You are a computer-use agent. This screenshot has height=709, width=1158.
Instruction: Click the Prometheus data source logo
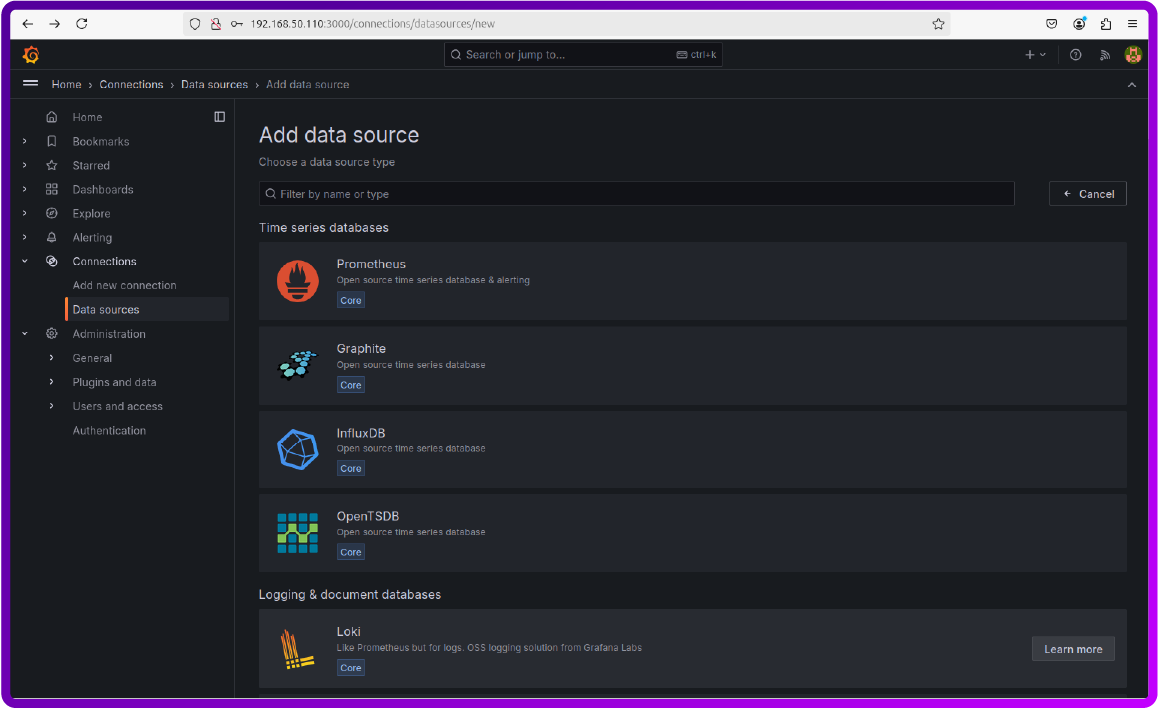pyautogui.click(x=297, y=281)
